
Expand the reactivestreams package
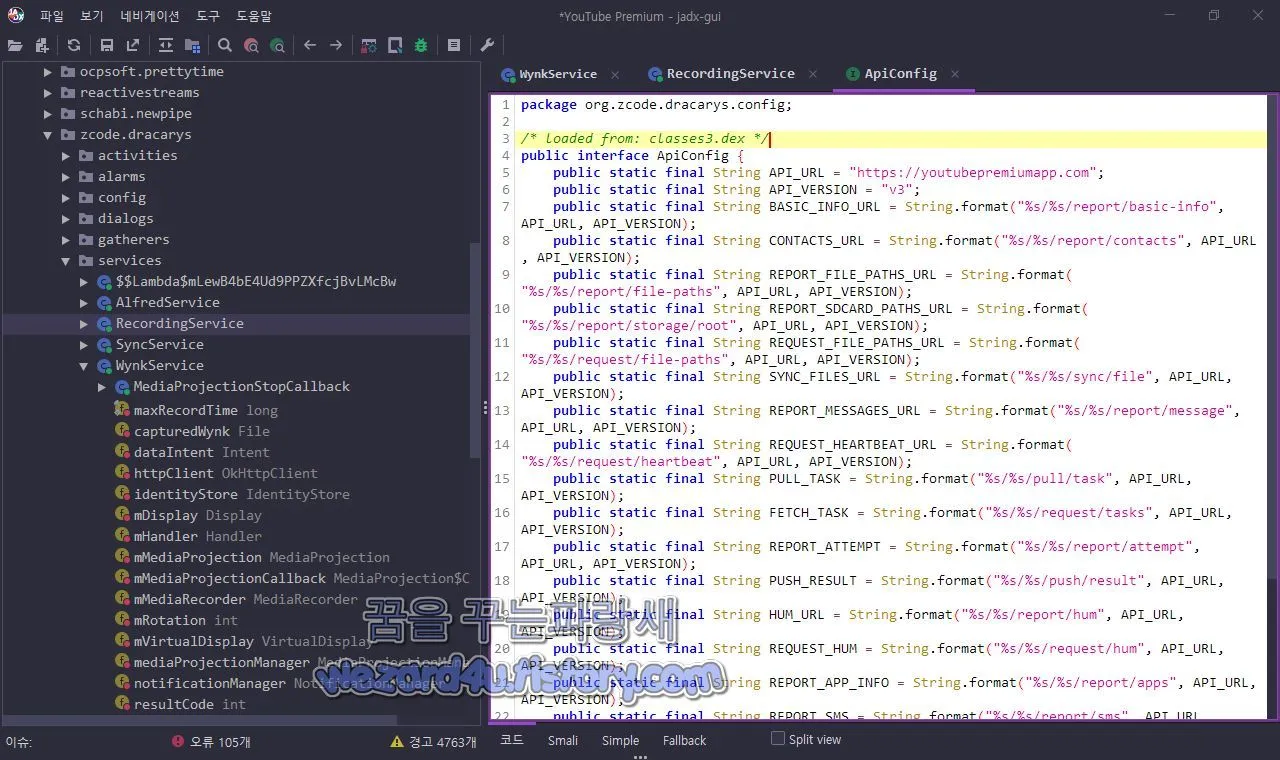[48, 93]
